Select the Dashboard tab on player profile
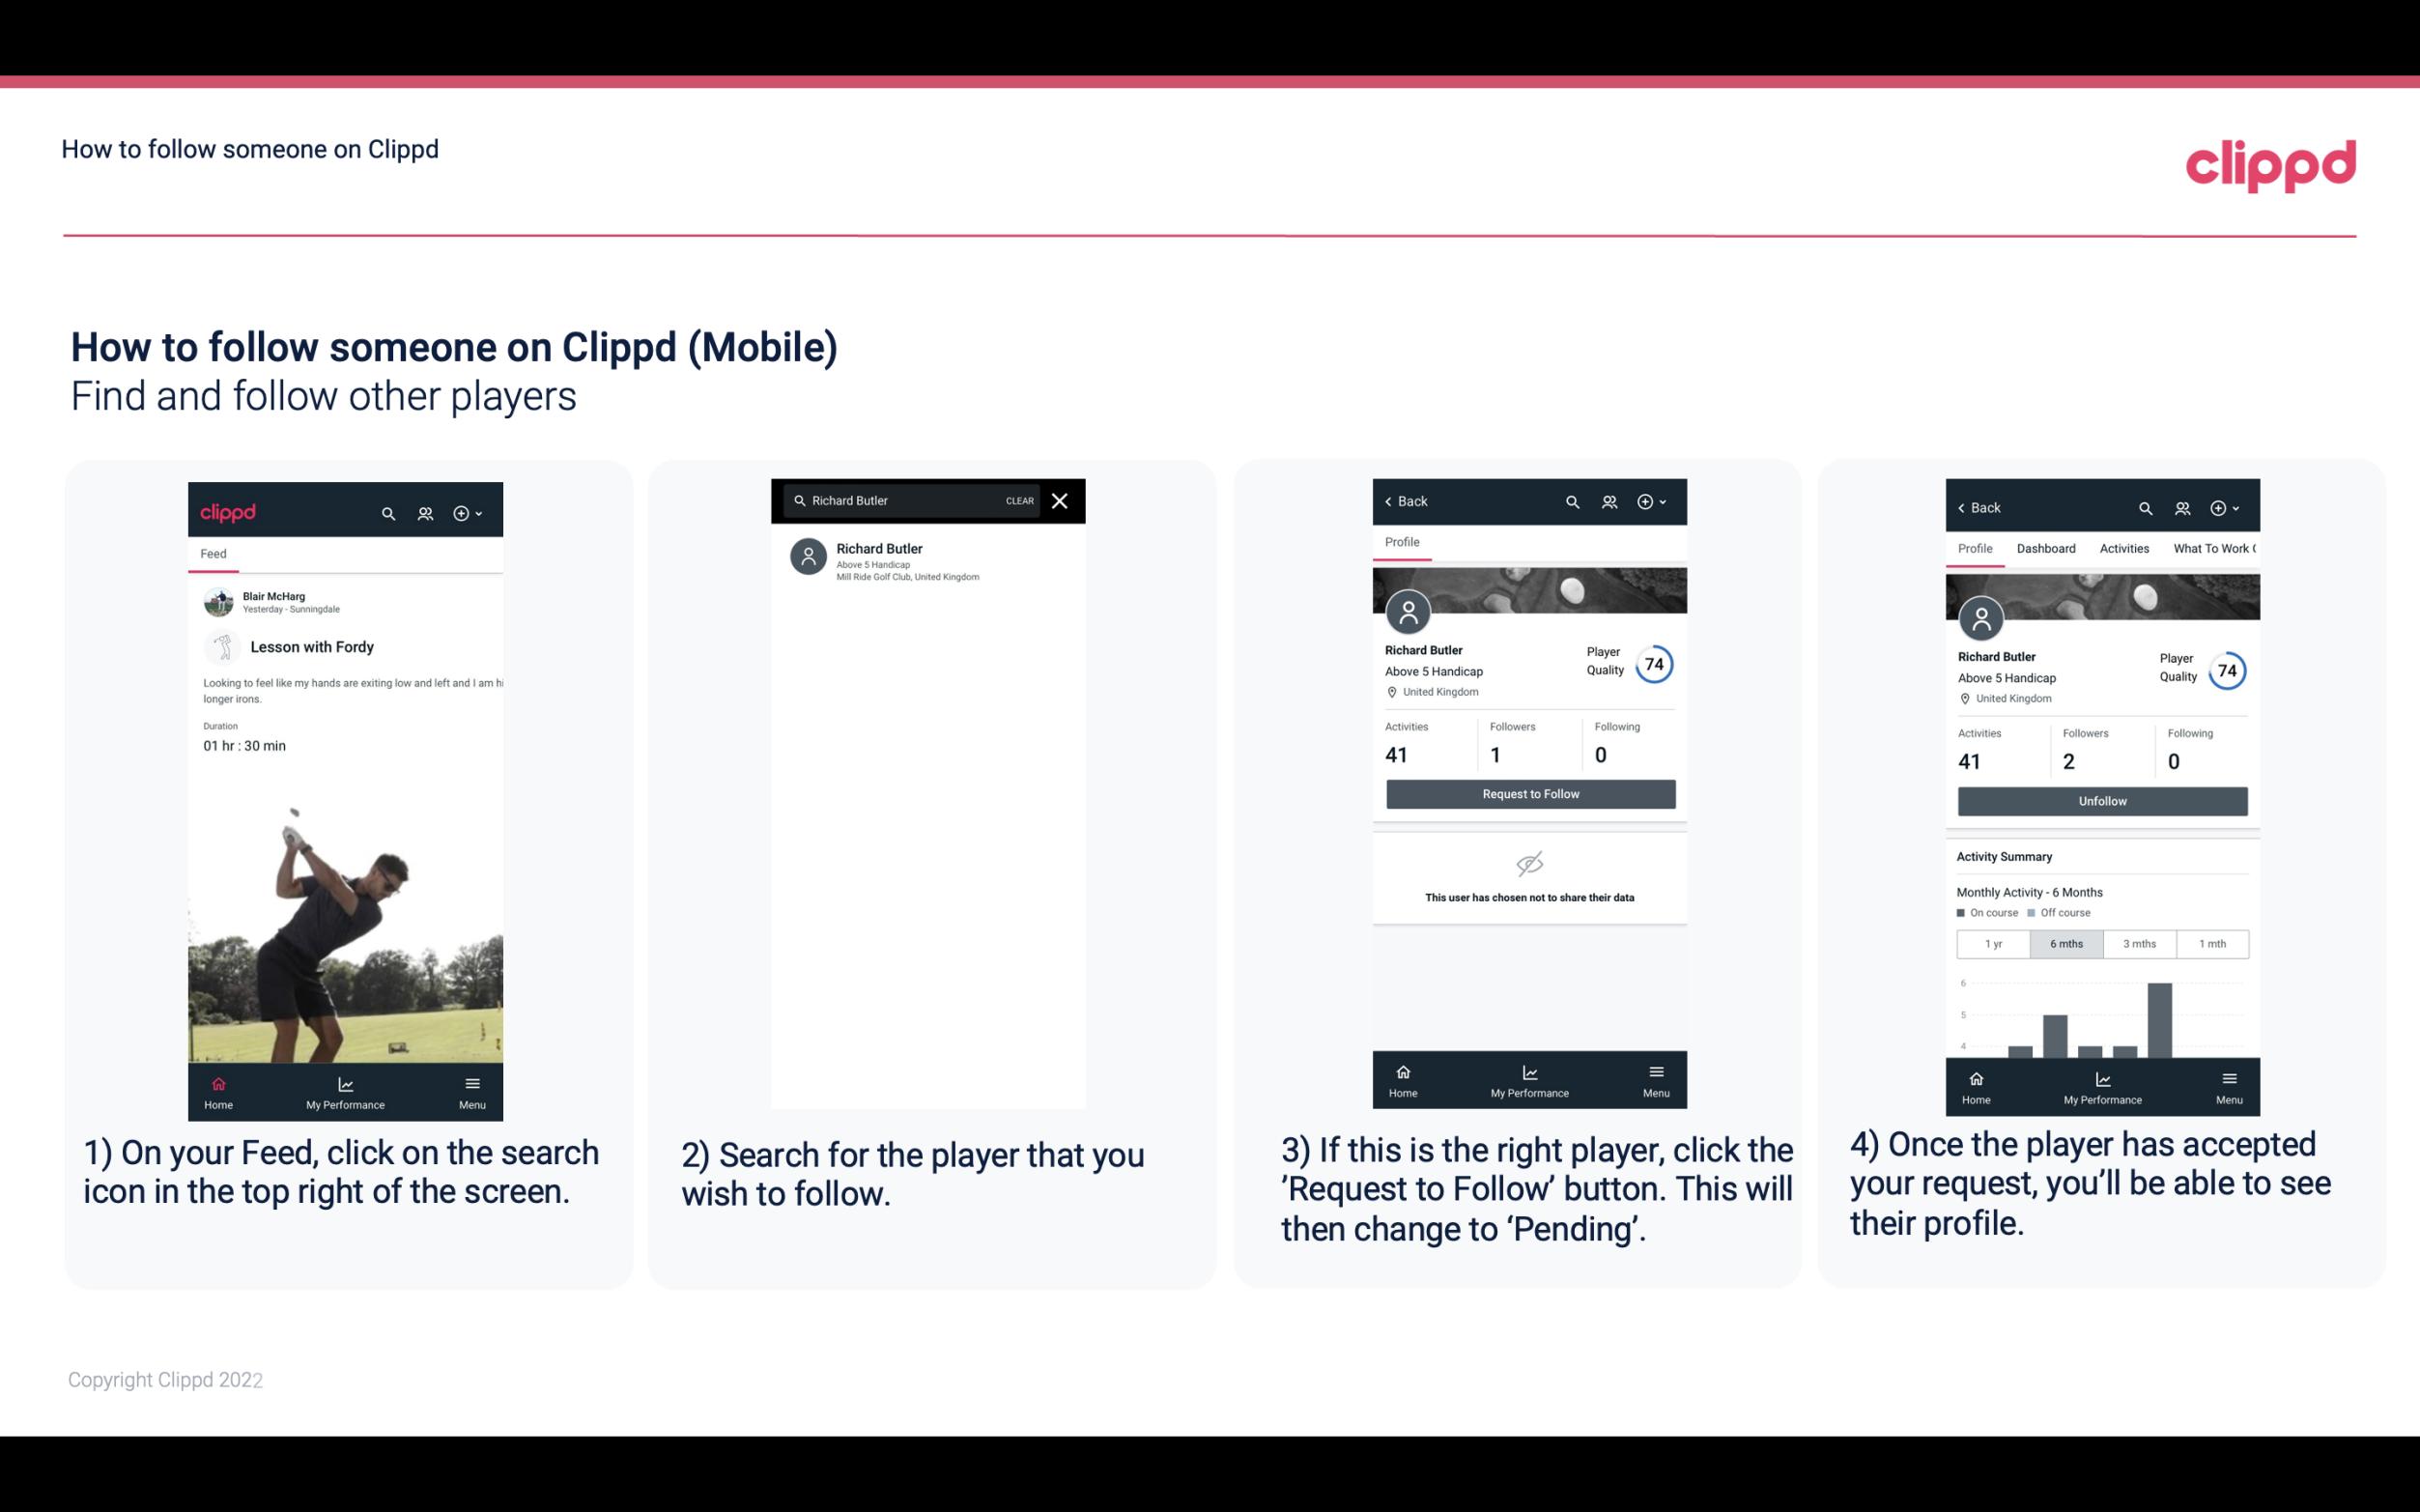Screen dimensions: 2420x1512 [2046, 549]
